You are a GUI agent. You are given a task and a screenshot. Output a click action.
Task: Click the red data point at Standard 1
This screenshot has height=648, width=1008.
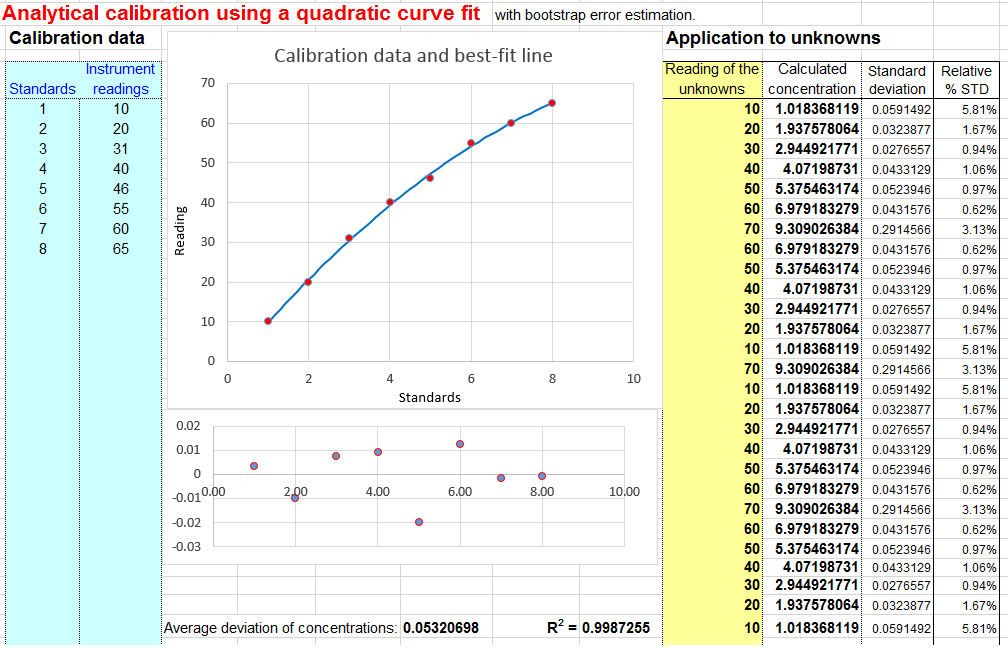click(267, 320)
